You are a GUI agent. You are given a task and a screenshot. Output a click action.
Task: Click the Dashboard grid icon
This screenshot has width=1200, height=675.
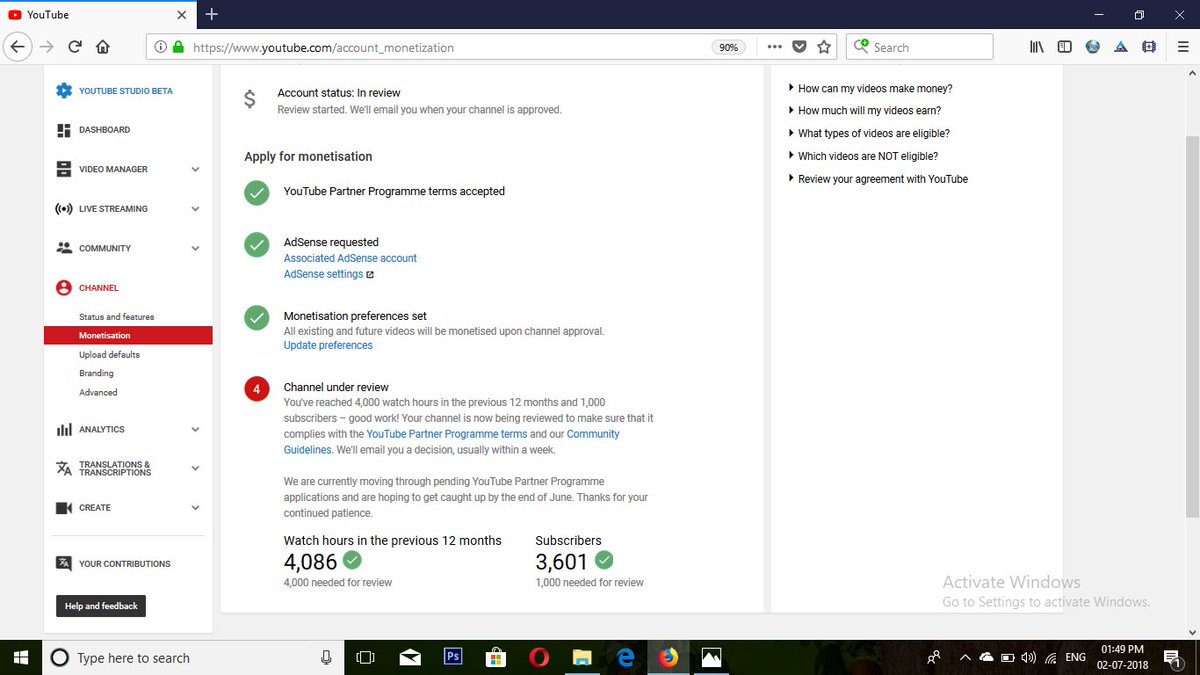pyautogui.click(x=64, y=130)
